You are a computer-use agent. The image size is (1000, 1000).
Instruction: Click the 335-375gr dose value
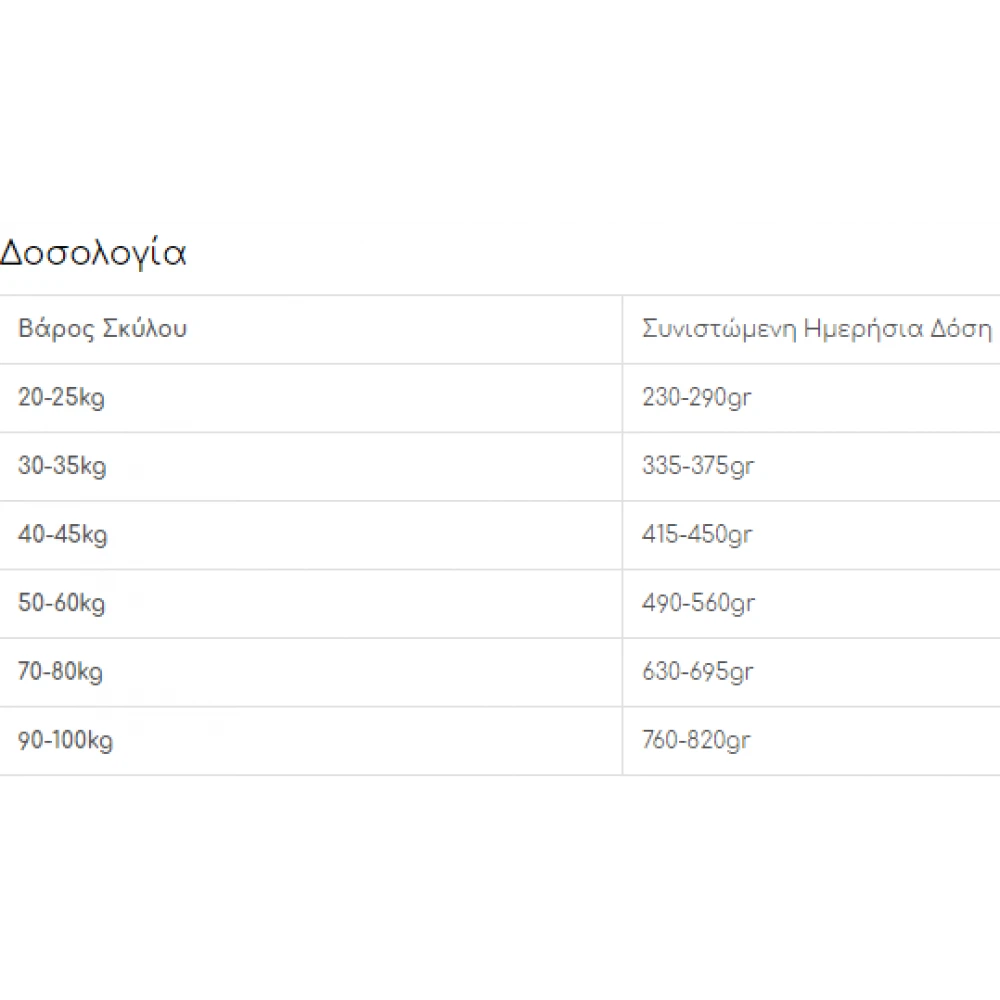(x=697, y=466)
